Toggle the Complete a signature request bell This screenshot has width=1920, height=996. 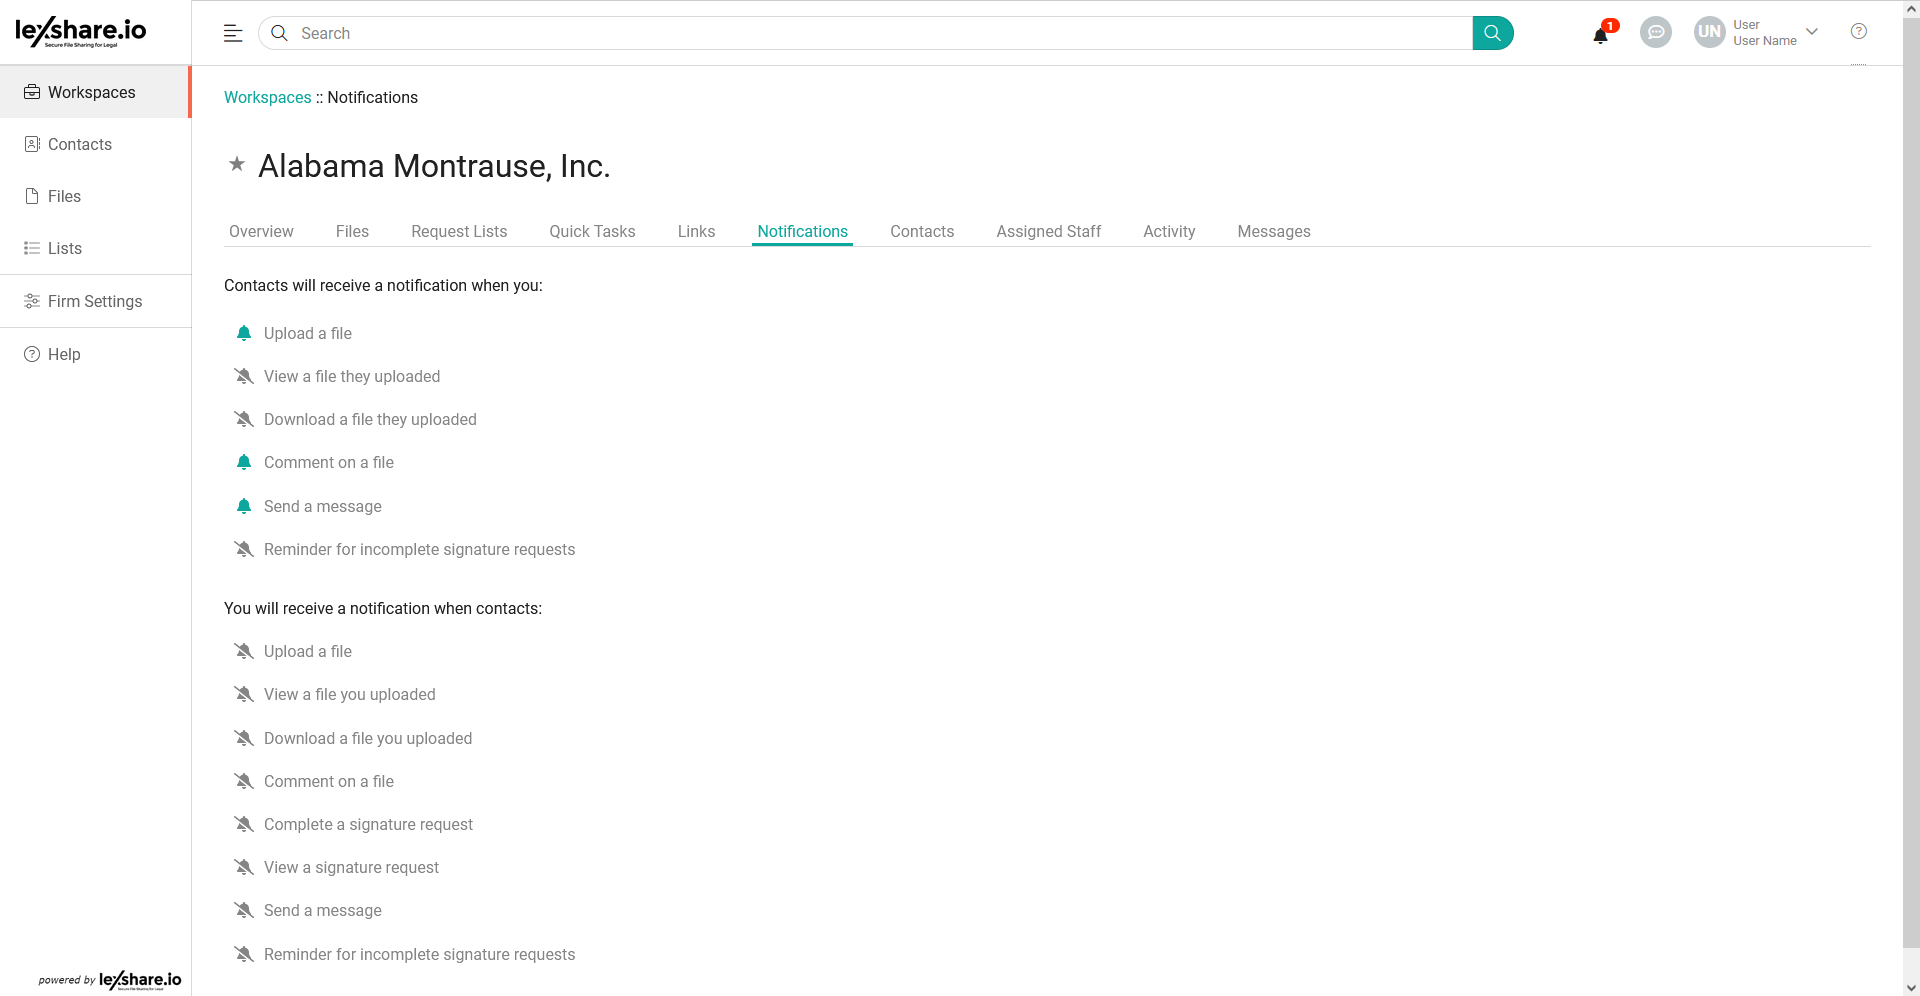tap(244, 825)
